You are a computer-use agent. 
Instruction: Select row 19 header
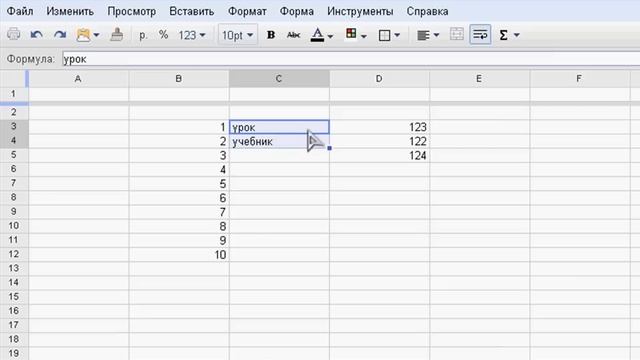(x=13, y=353)
